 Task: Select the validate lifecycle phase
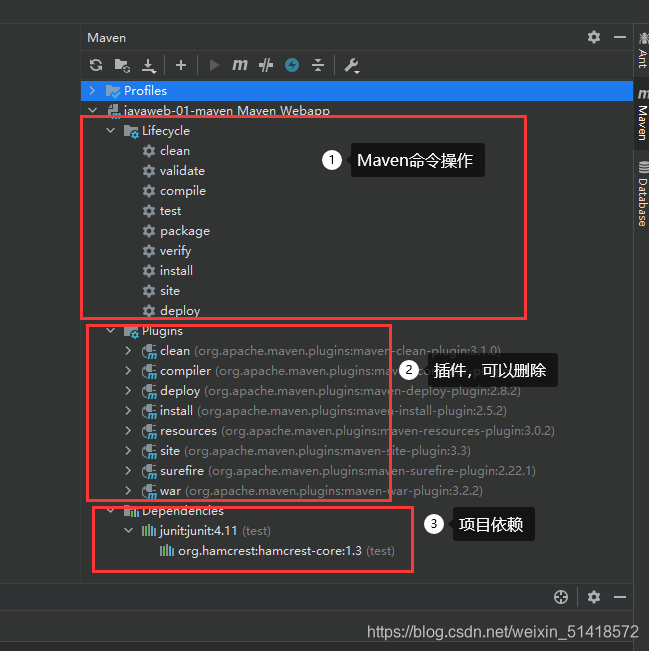tap(182, 171)
